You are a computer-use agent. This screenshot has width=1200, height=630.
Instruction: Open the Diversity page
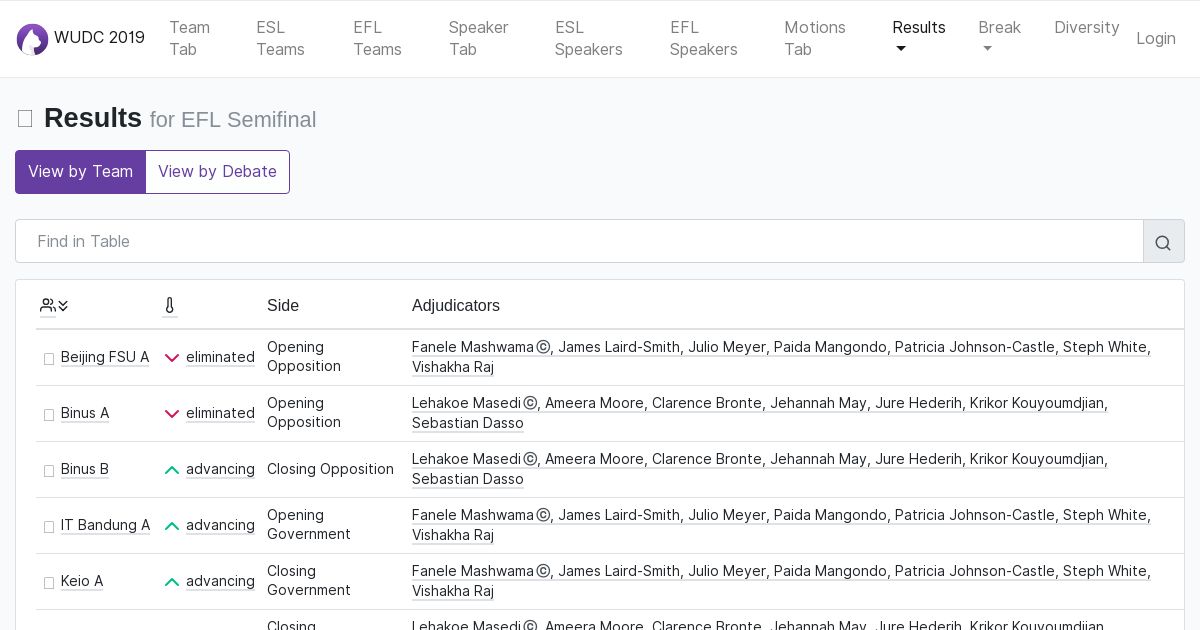pyautogui.click(x=1087, y=28)
